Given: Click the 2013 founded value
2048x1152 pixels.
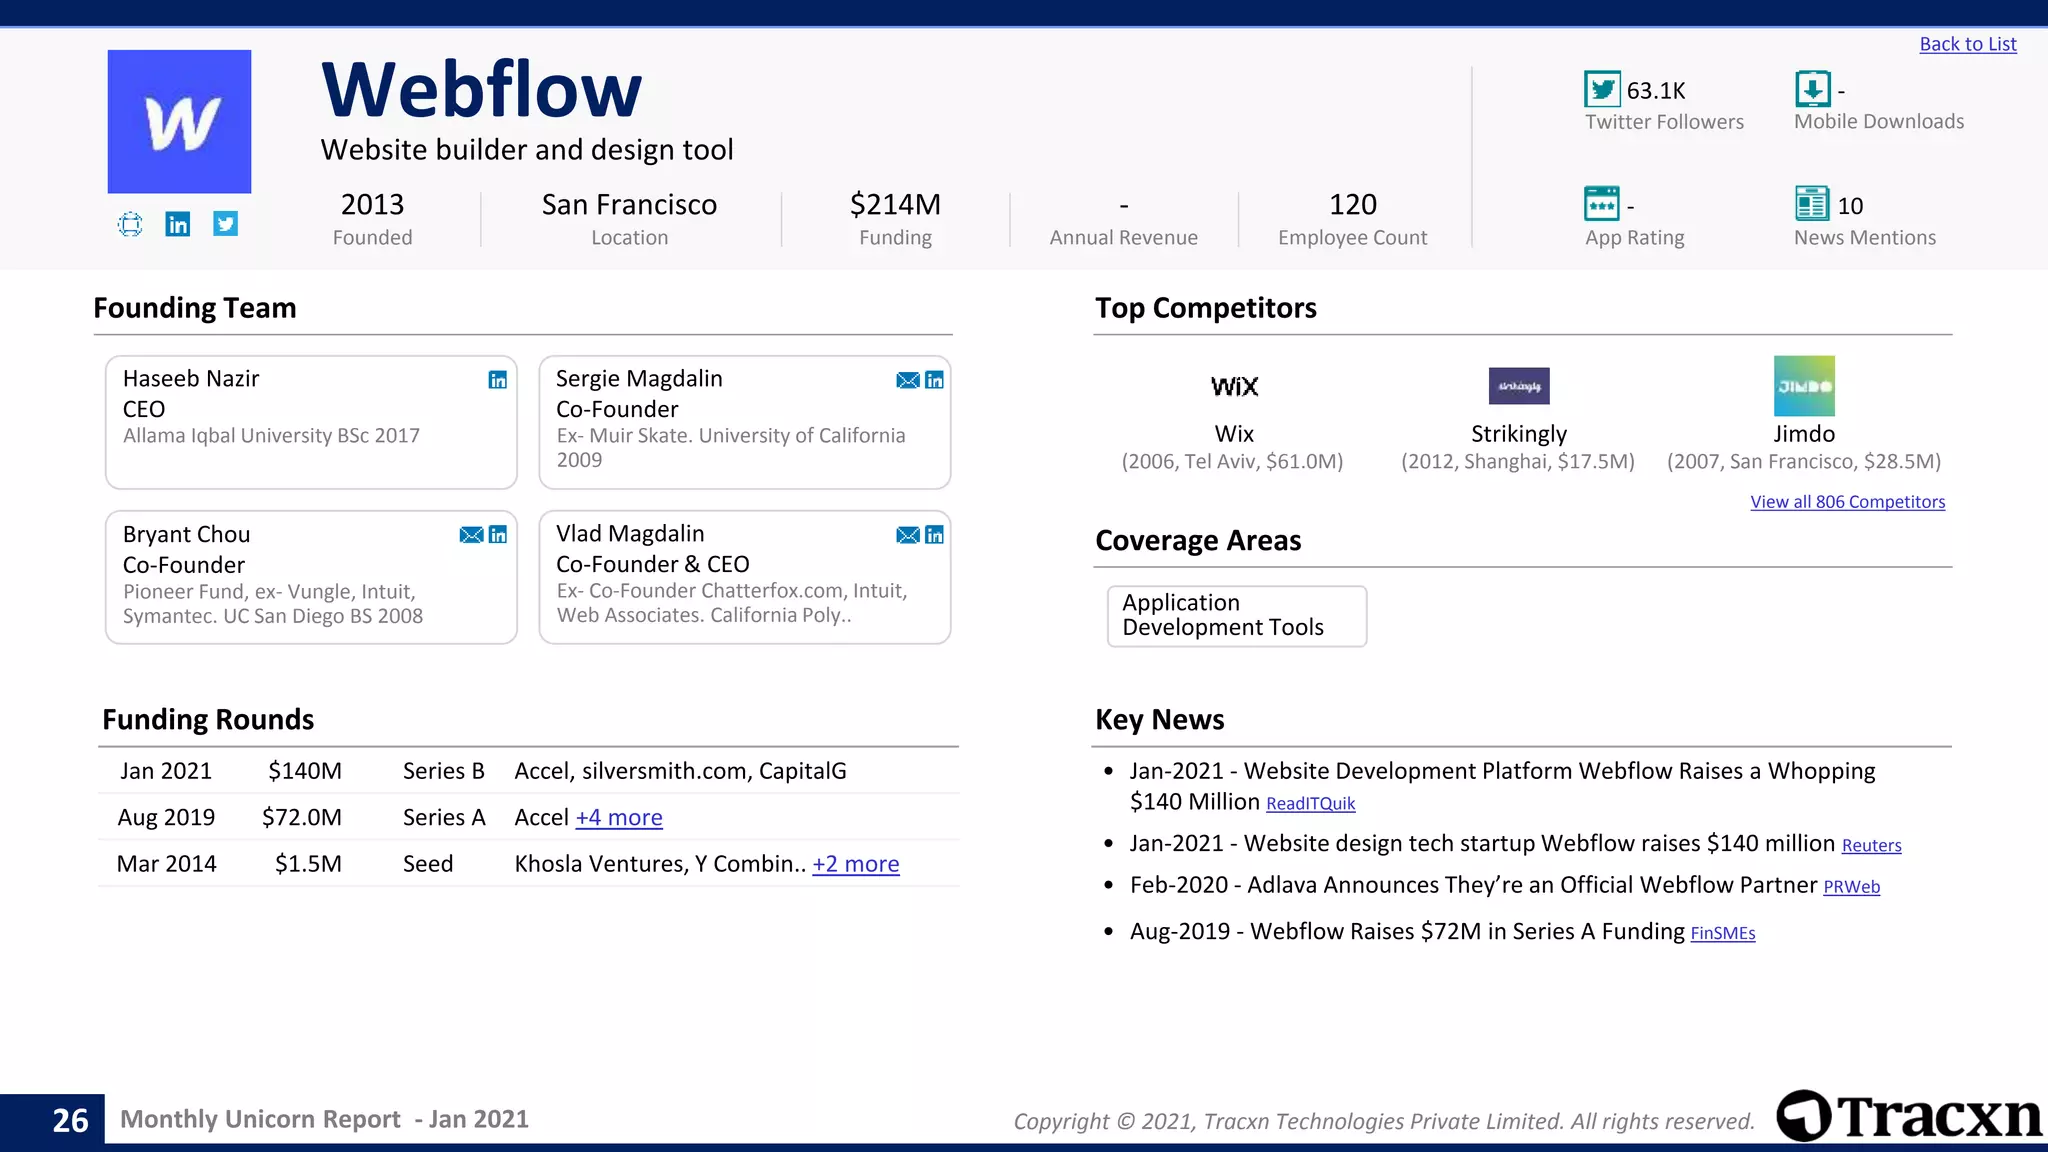Looking at the screenshot, I should coord(372,204).
